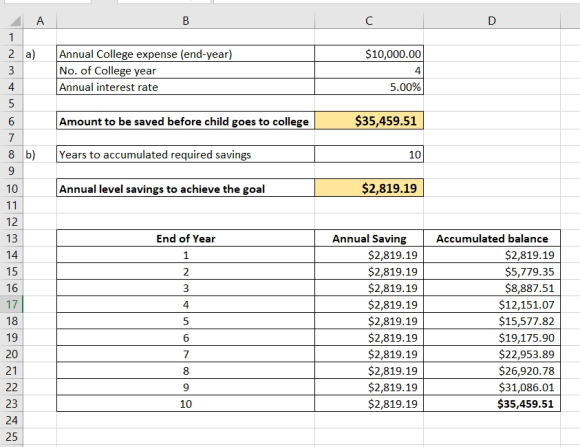Select column D header
Viewport: 580px width, 447px height.
click(x=492, y=21)
